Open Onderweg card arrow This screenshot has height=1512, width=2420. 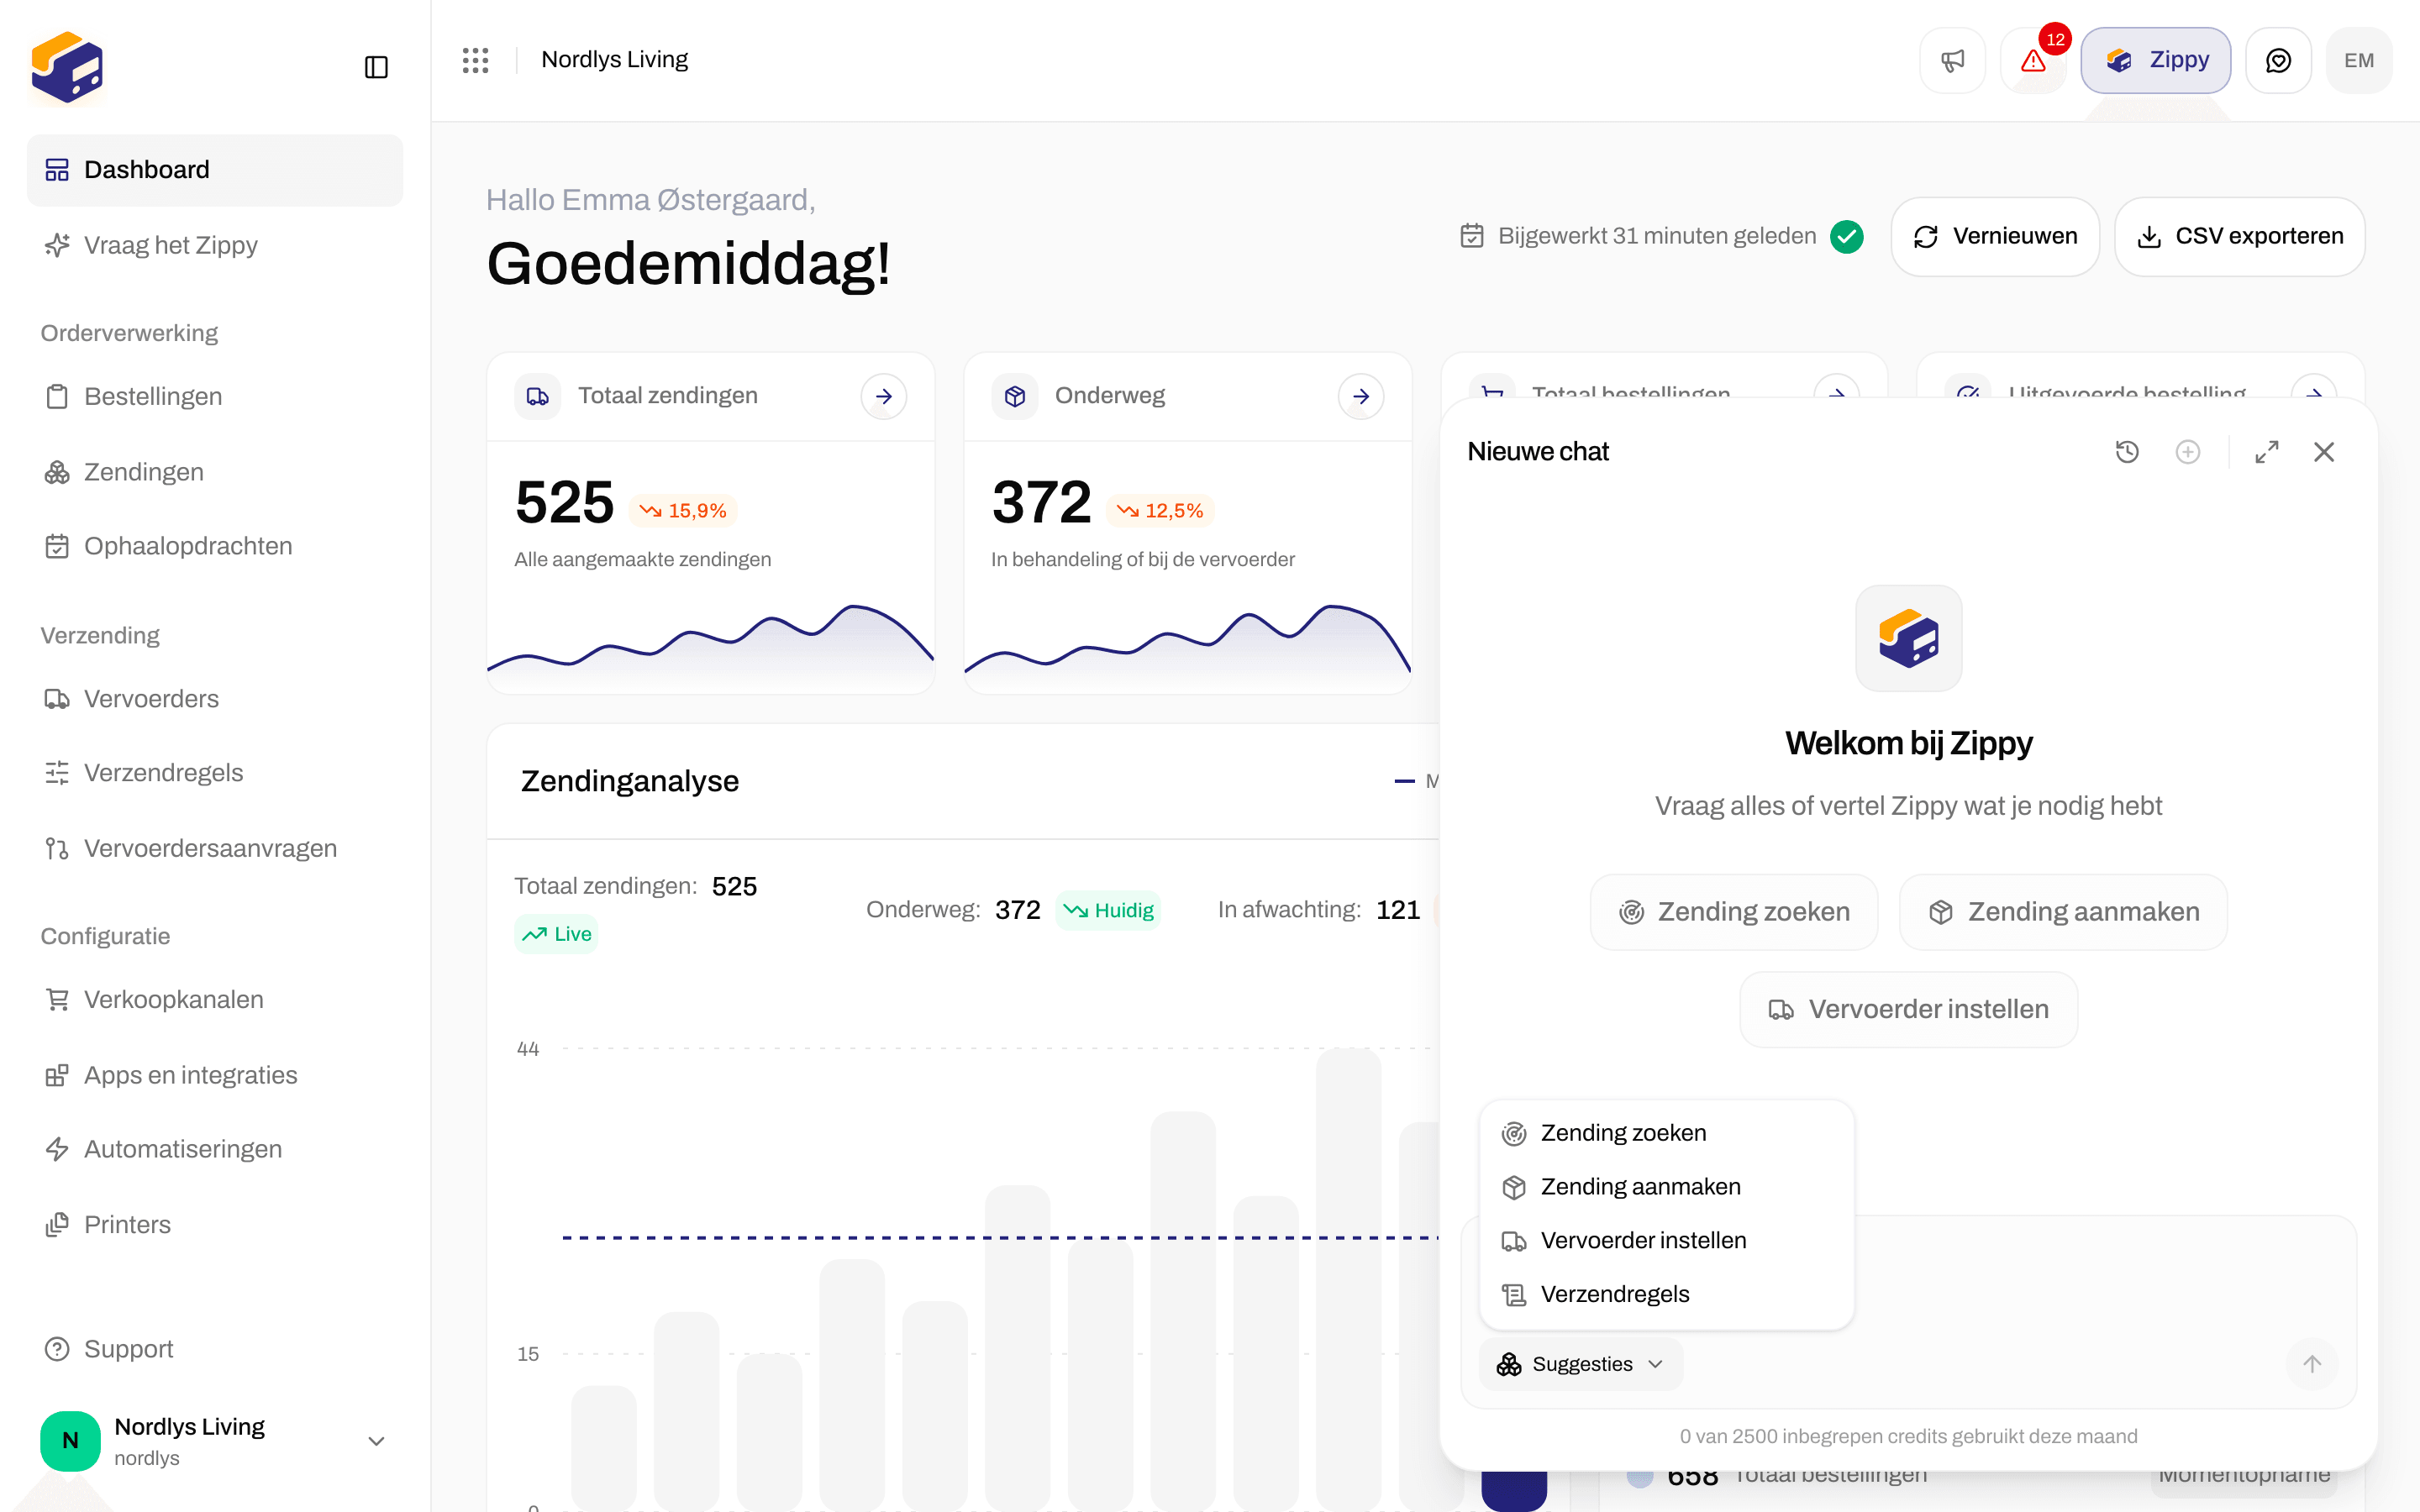[x=1361, y=397]
